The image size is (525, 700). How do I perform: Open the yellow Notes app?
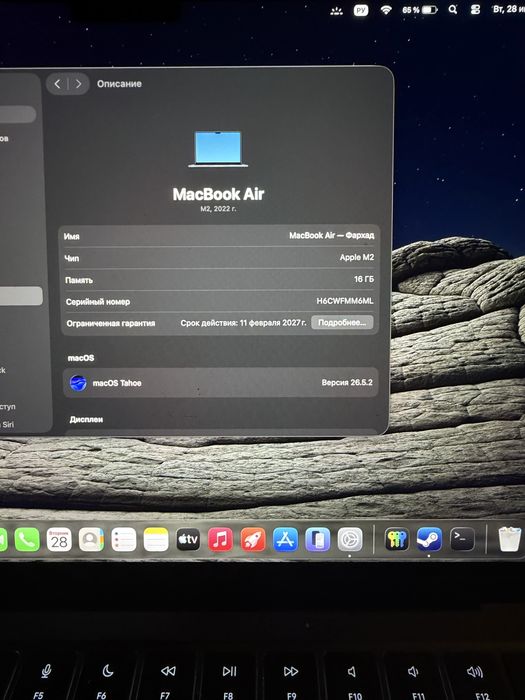click(x=156, y=540)
